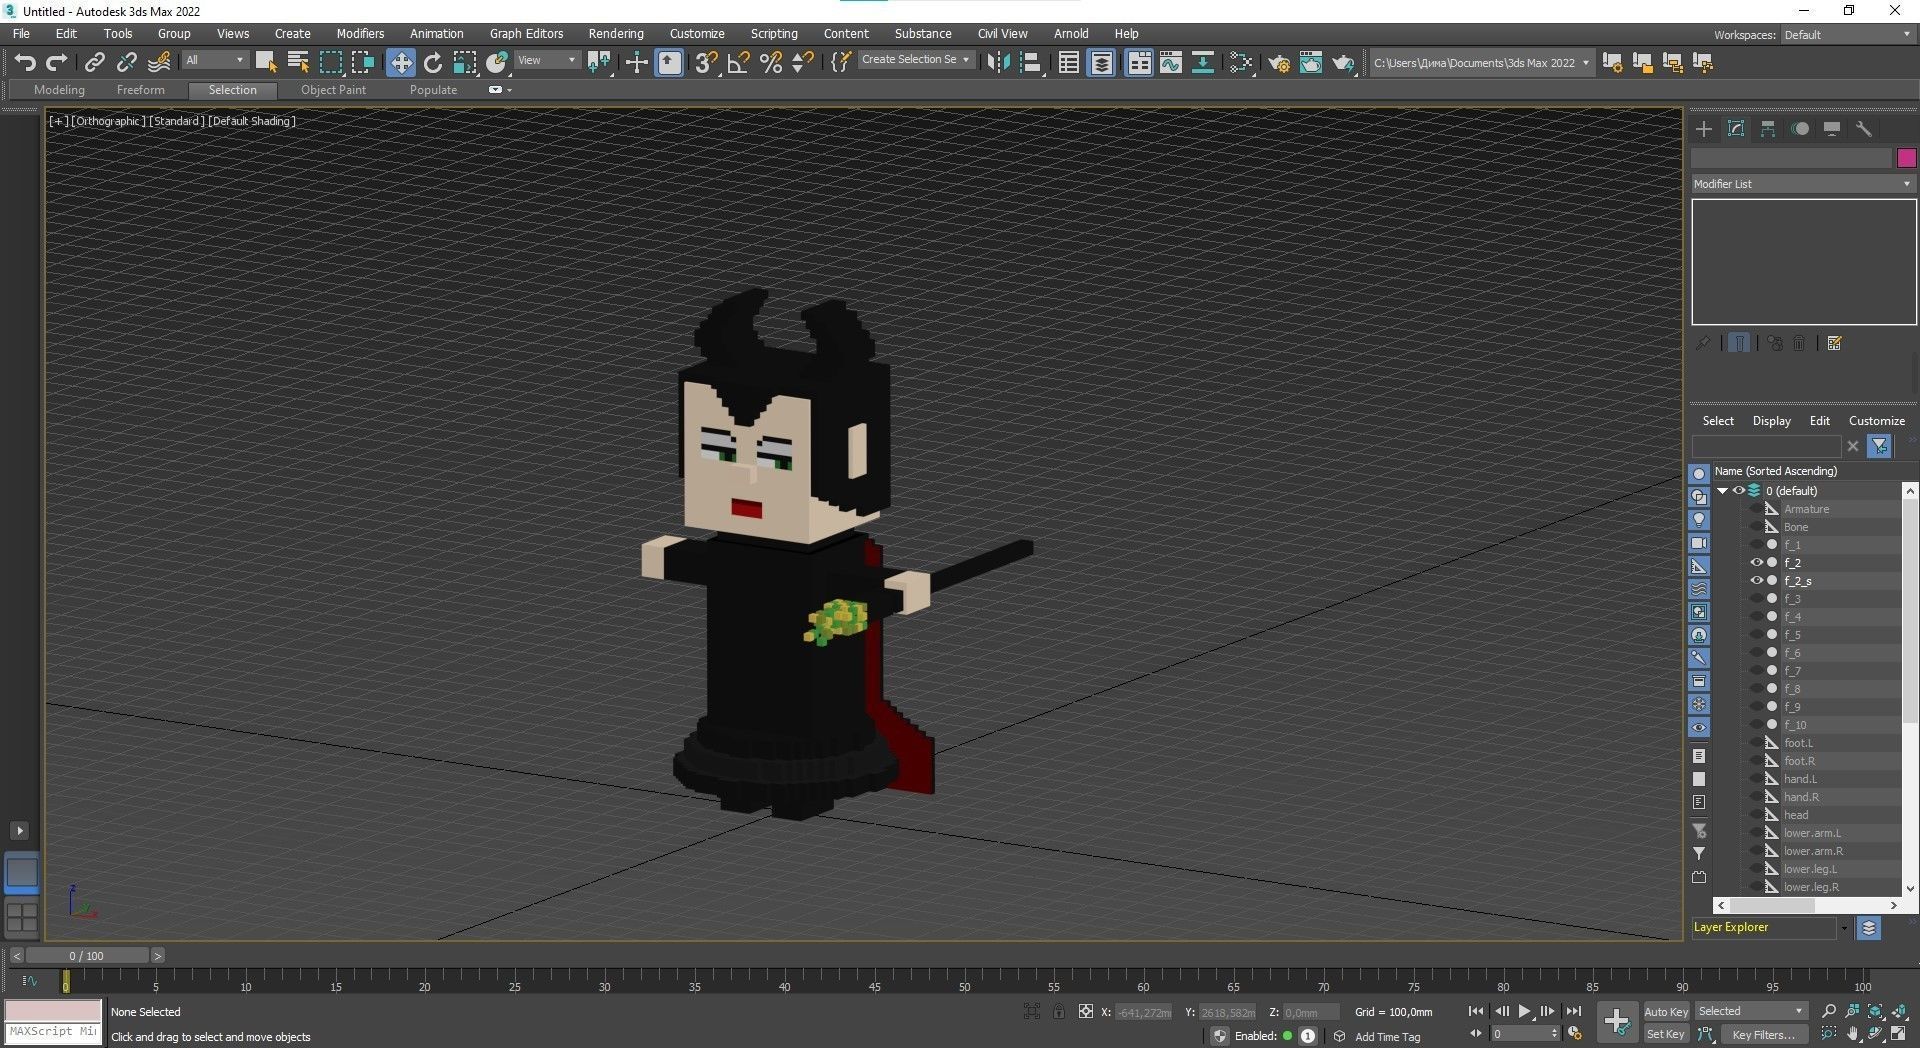Switch to the Modeling ribbon tab
1920x1048 pixels.
(x=59, y=90)
